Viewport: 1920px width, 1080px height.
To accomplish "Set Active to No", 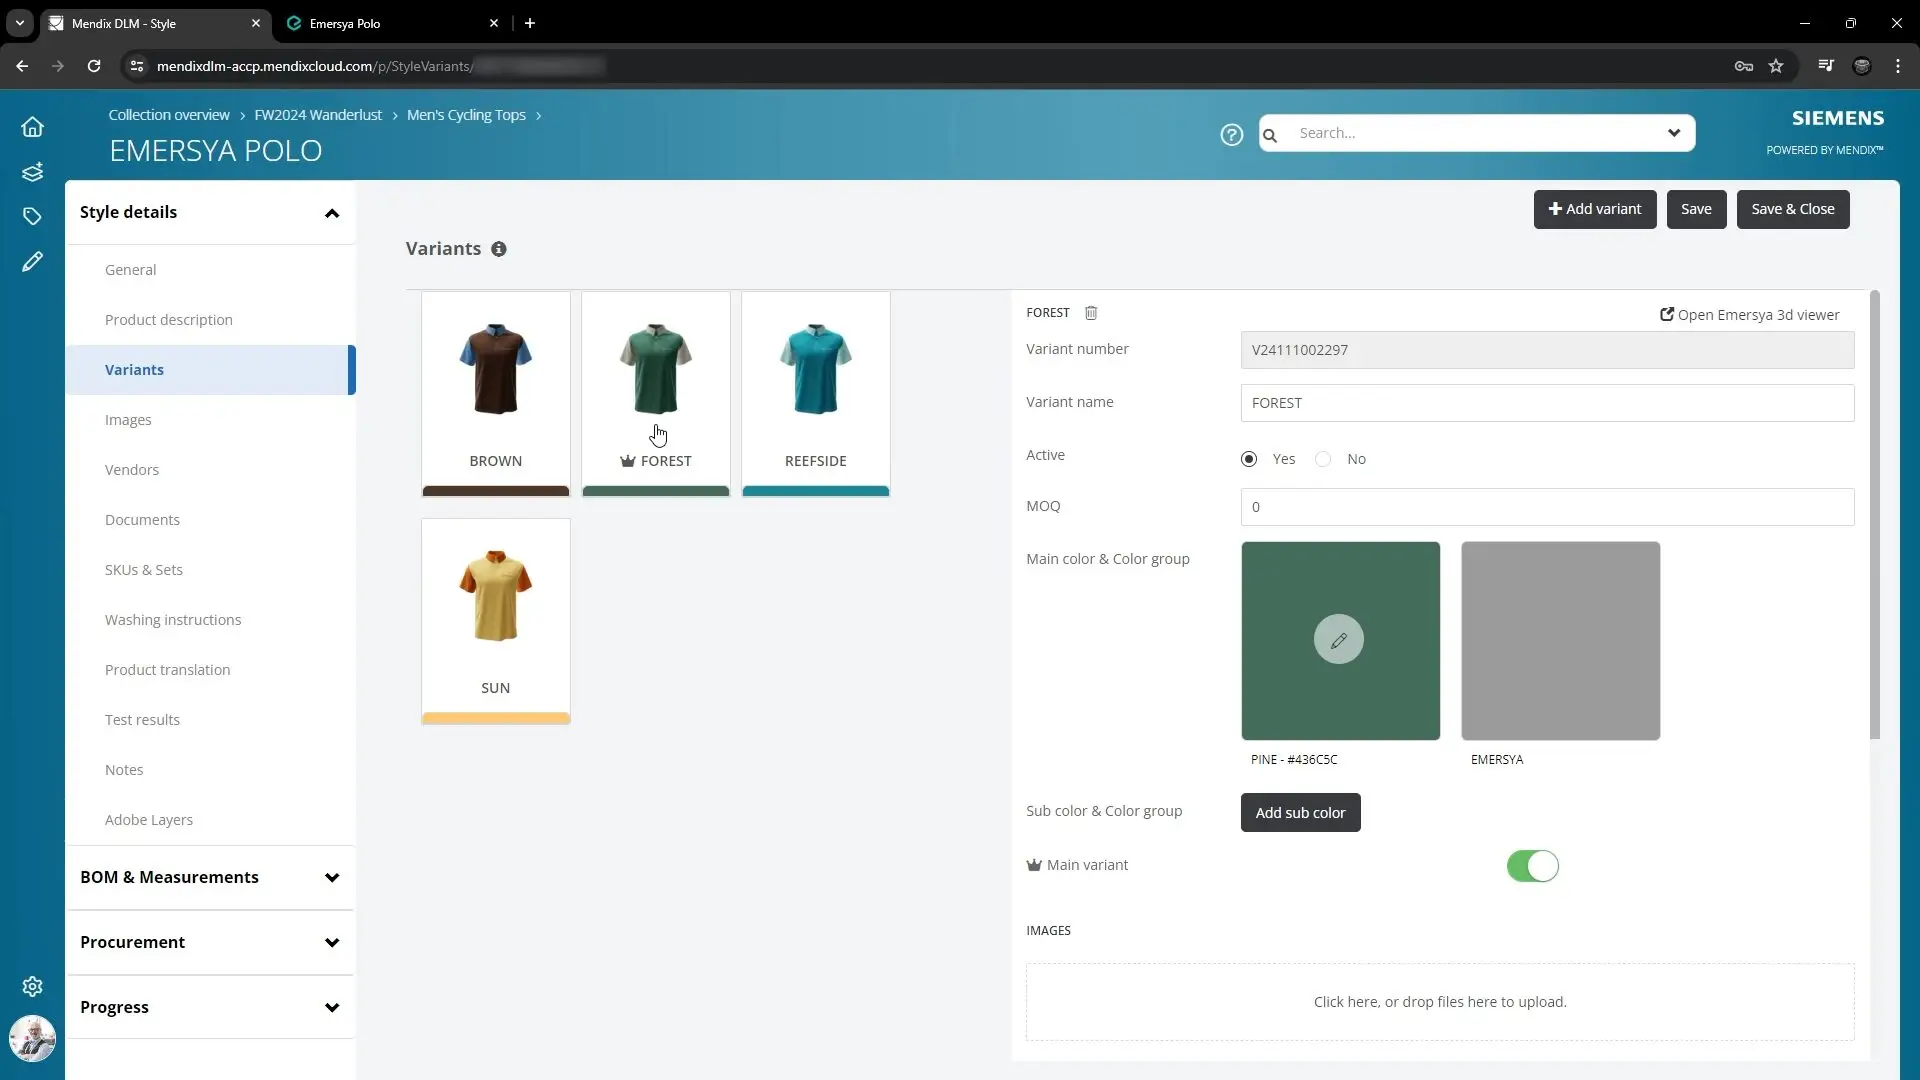I will click(x=1323, y=459).
